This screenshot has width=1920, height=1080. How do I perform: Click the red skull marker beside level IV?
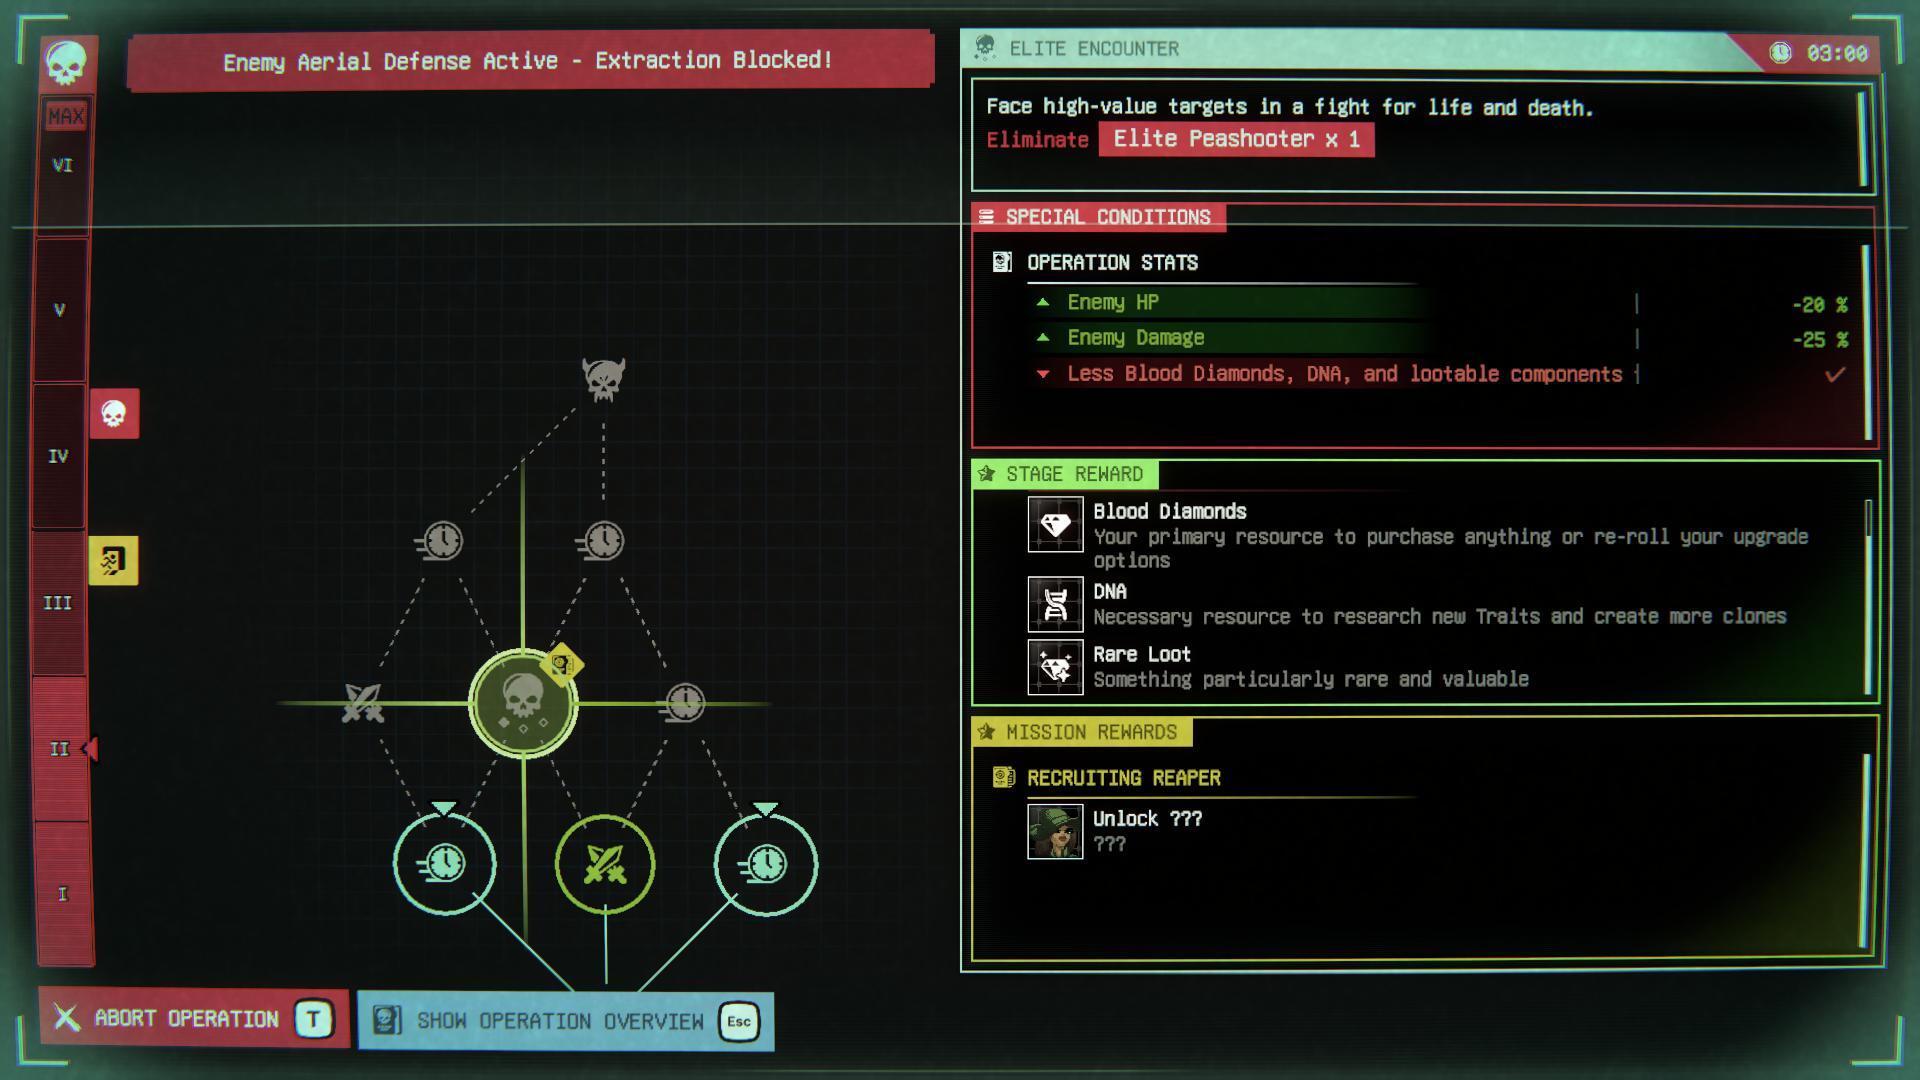click(x=114, y=414)
